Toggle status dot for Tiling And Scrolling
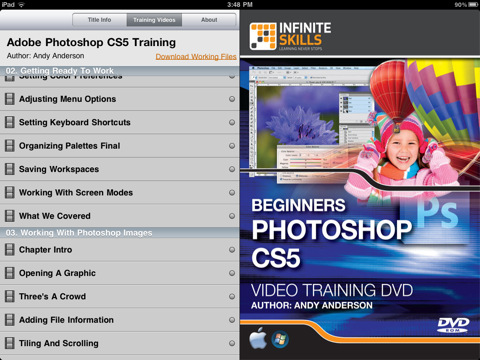The image size is (480, 360). [x=232, y=343]
